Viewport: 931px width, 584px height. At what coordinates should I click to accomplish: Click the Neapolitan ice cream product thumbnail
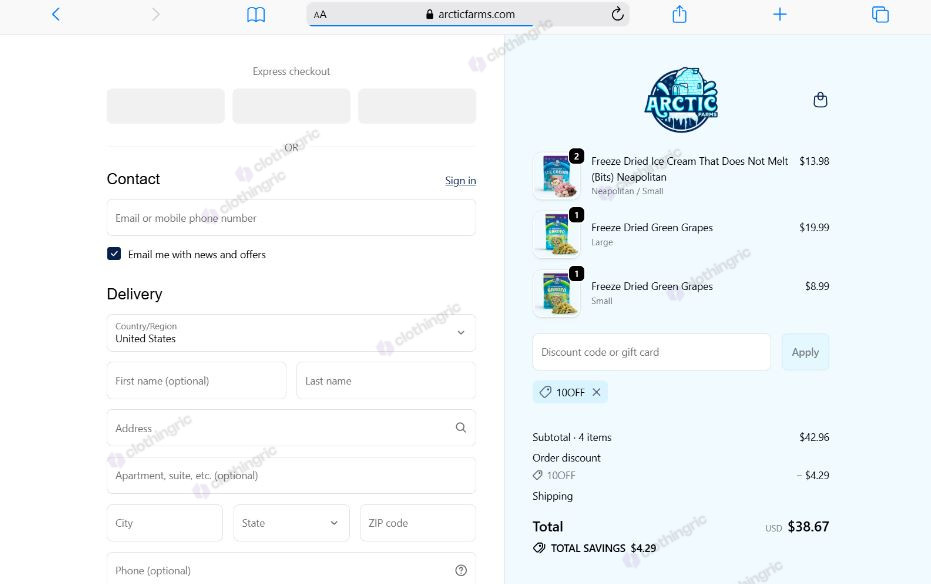(556, 175)
